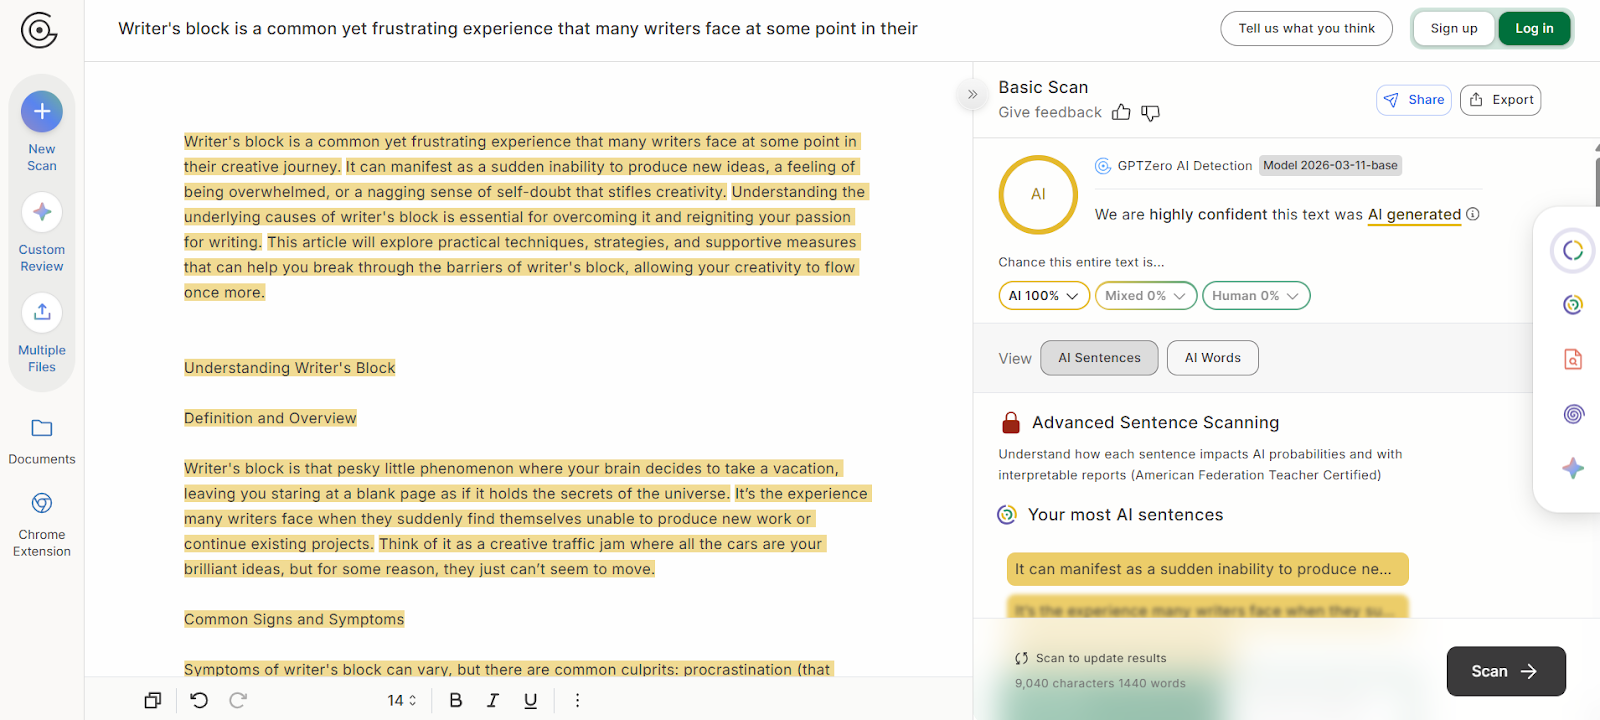Click the Definition and Overview heading
The image size is (1600, 720).
pyautogui.click(x=270, y=418)
